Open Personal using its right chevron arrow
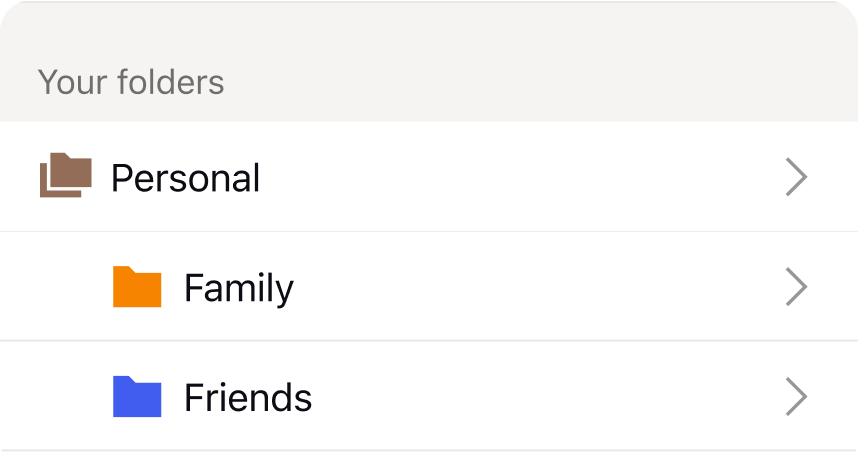The image size is (858, 472). [x=796, y=177]
